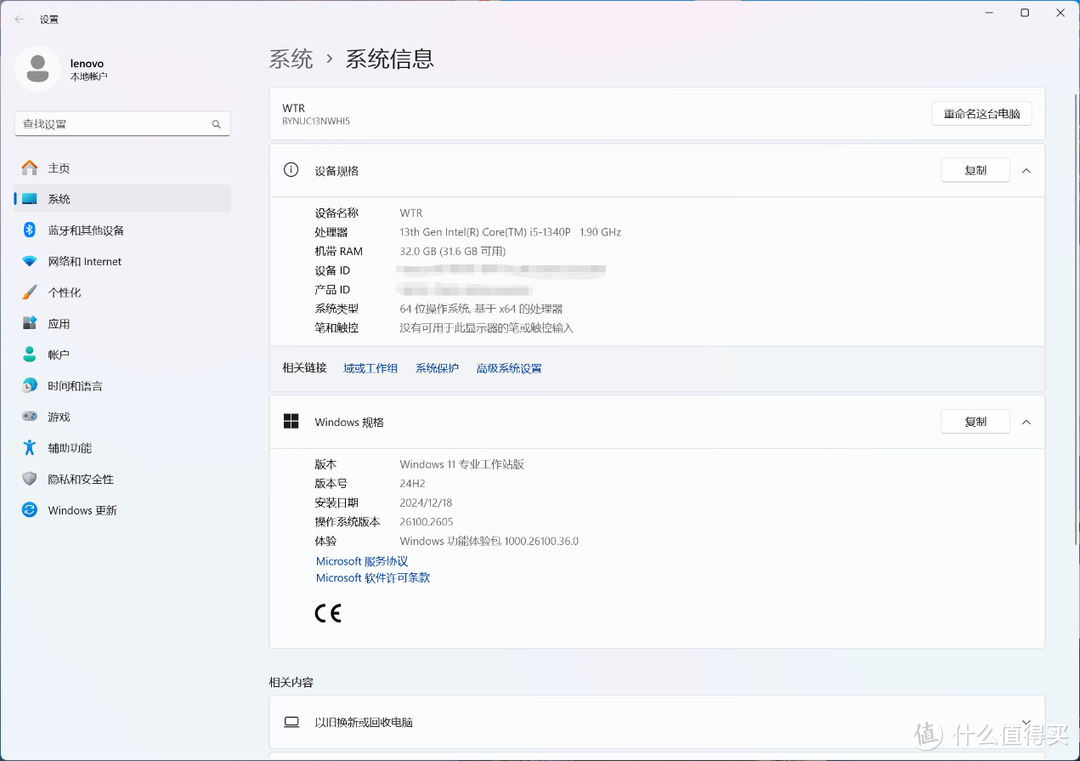
Task: Open the 域或工作组 link
Action: tap(371, 368)
